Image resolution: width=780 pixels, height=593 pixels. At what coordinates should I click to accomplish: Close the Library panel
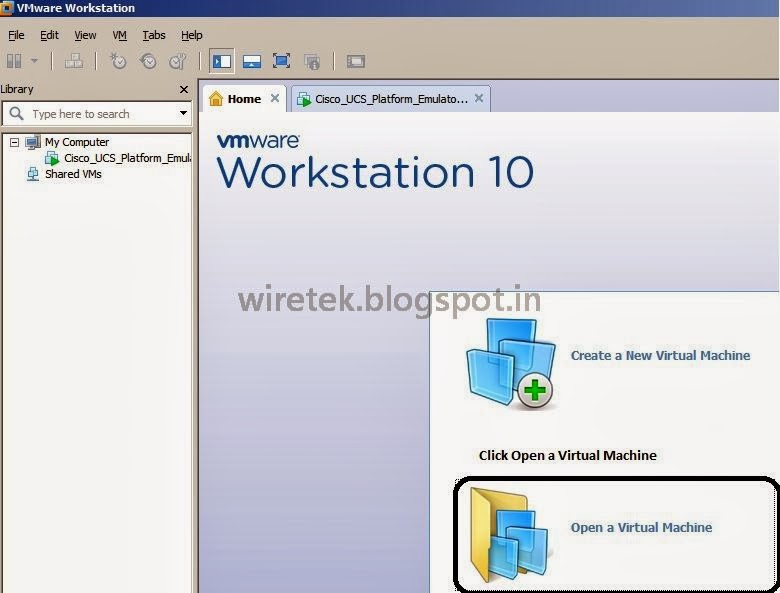pyautogui.click(x=184, y=90)
